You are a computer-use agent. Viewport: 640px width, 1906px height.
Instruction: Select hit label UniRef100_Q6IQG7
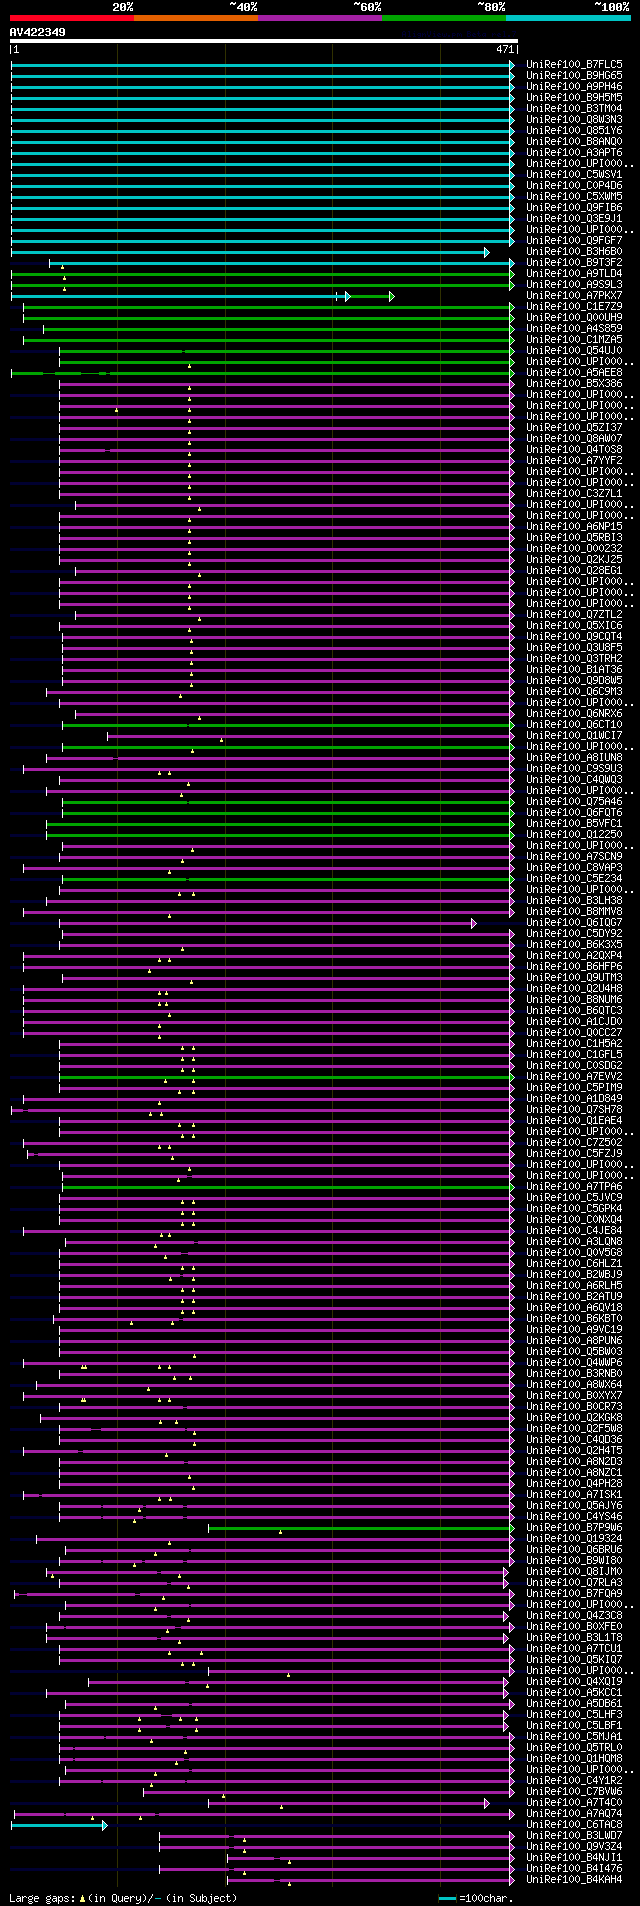pyautogui.click(x=574, y=923)
